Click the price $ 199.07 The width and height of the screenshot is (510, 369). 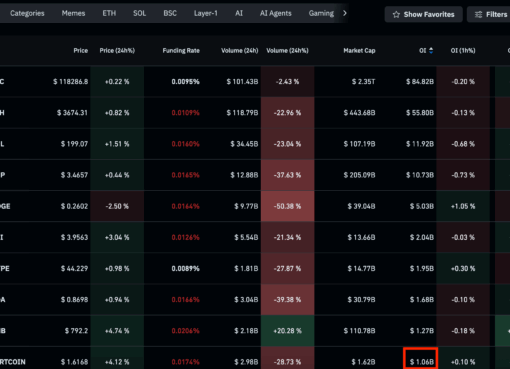[74, 144]
